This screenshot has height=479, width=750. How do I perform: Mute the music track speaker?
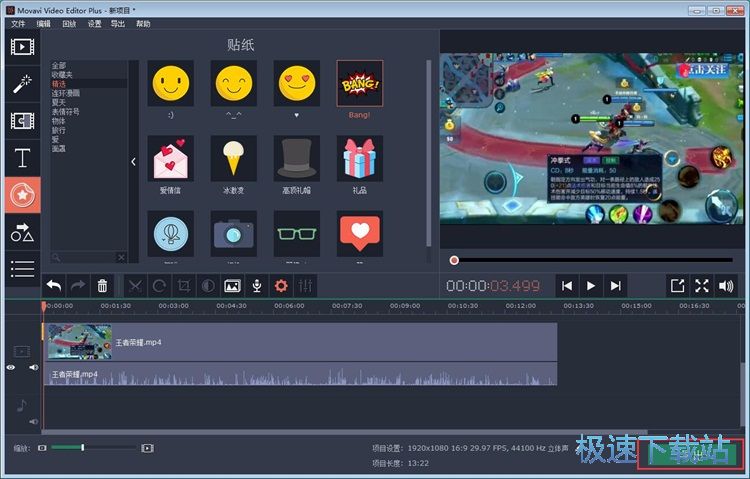(33, 422)
